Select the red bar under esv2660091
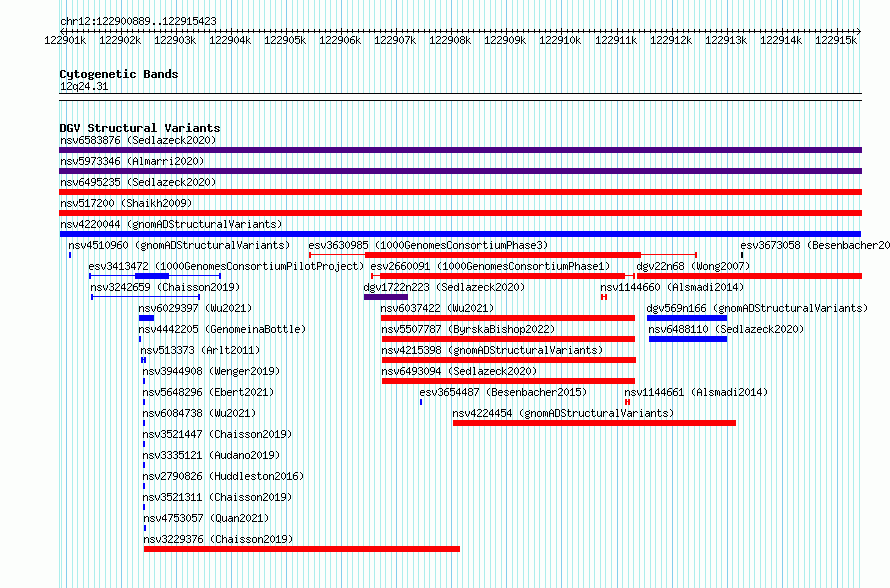 502,276
